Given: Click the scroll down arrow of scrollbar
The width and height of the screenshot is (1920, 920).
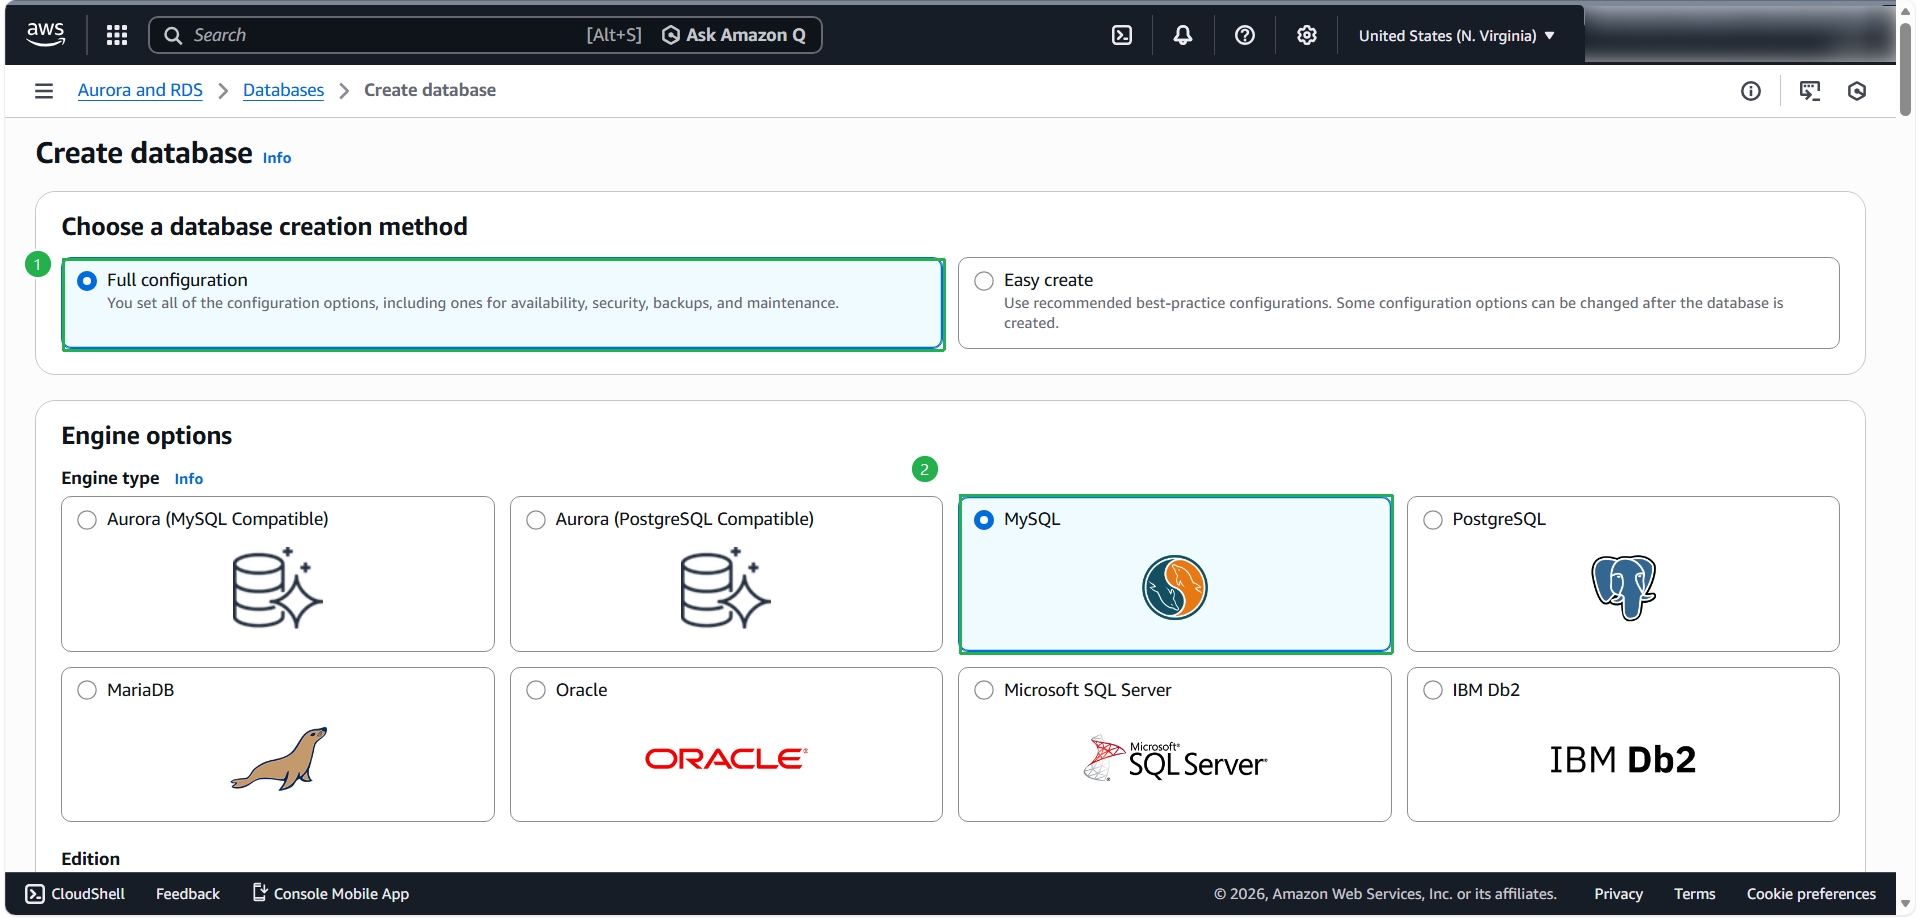Looking at the screenshot, I should tap(1906, 904).
